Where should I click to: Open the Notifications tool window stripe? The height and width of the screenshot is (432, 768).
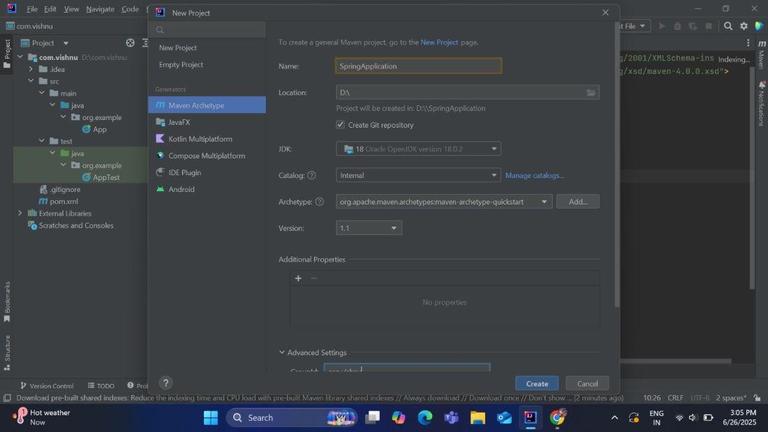[762, 104]
